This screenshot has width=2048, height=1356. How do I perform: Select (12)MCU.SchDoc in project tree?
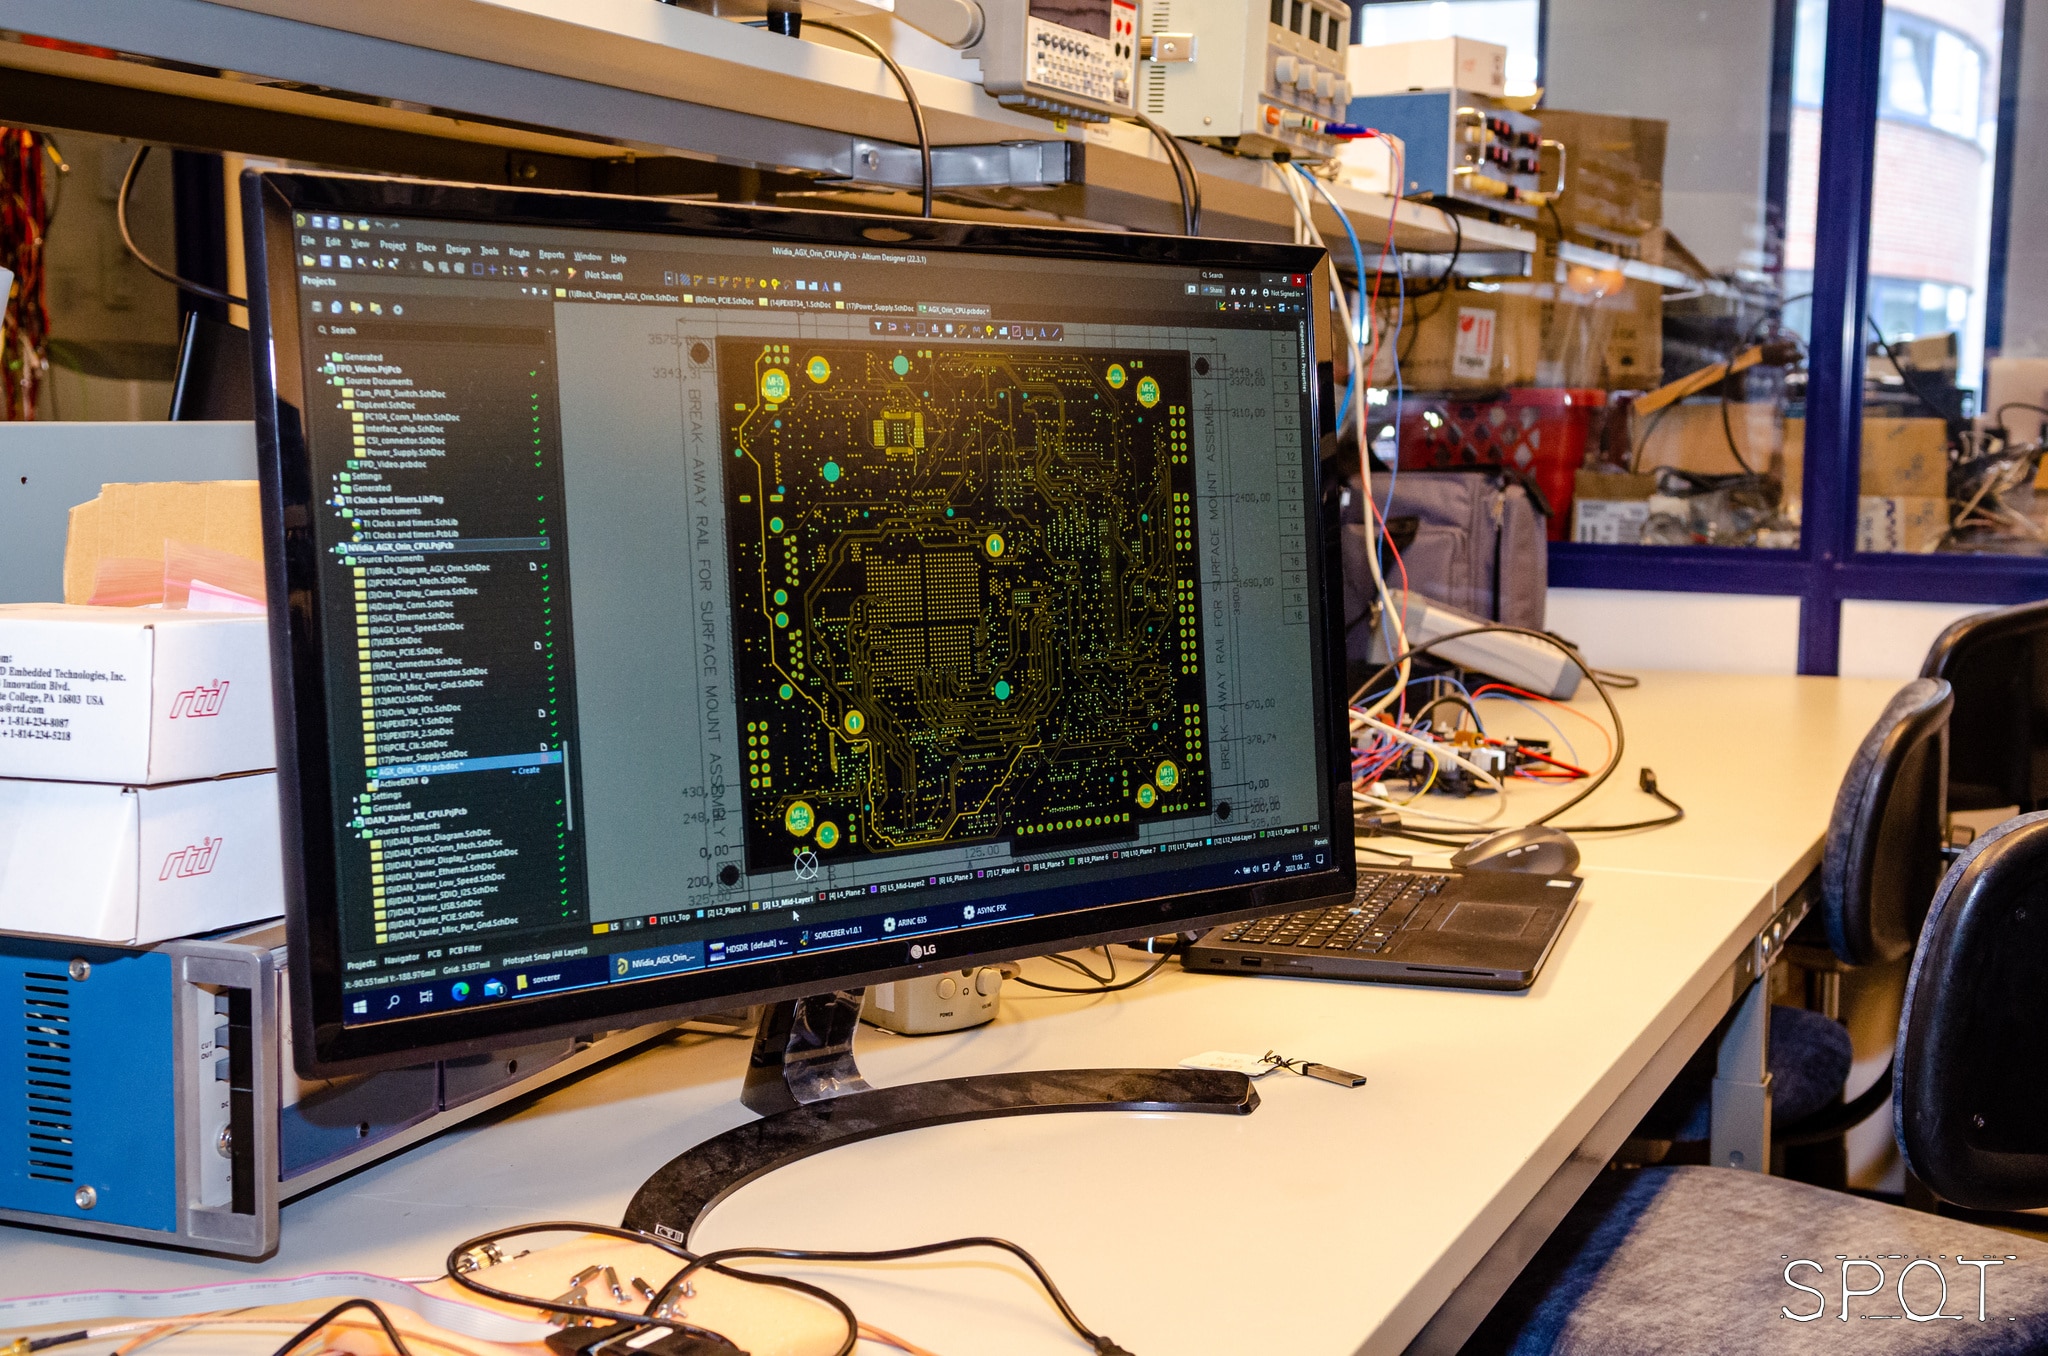(398, 700)
